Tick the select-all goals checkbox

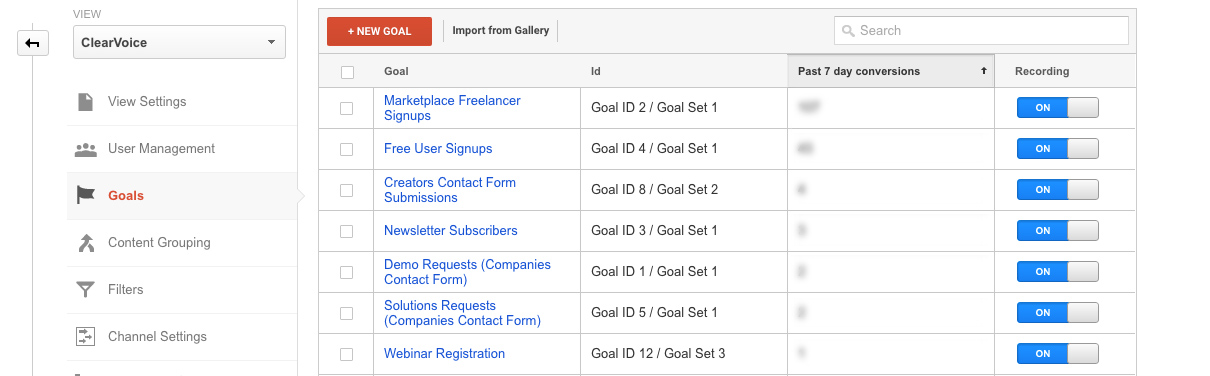[x=347, y=72]
